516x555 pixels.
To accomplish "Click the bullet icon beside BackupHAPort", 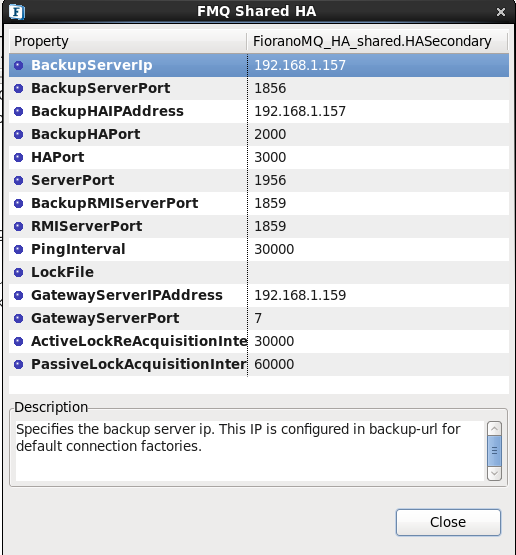I will tap(18, 135).
